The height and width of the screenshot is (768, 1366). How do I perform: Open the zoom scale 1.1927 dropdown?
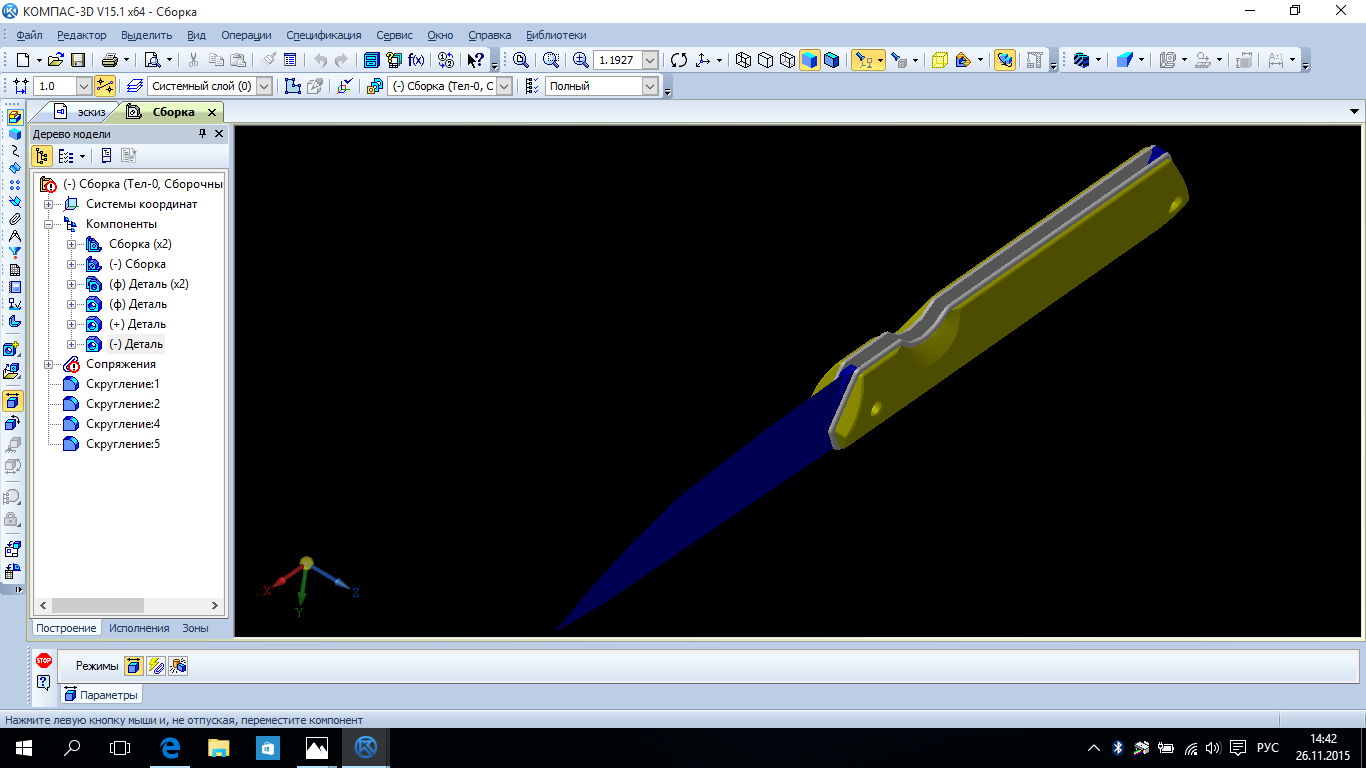650,60
